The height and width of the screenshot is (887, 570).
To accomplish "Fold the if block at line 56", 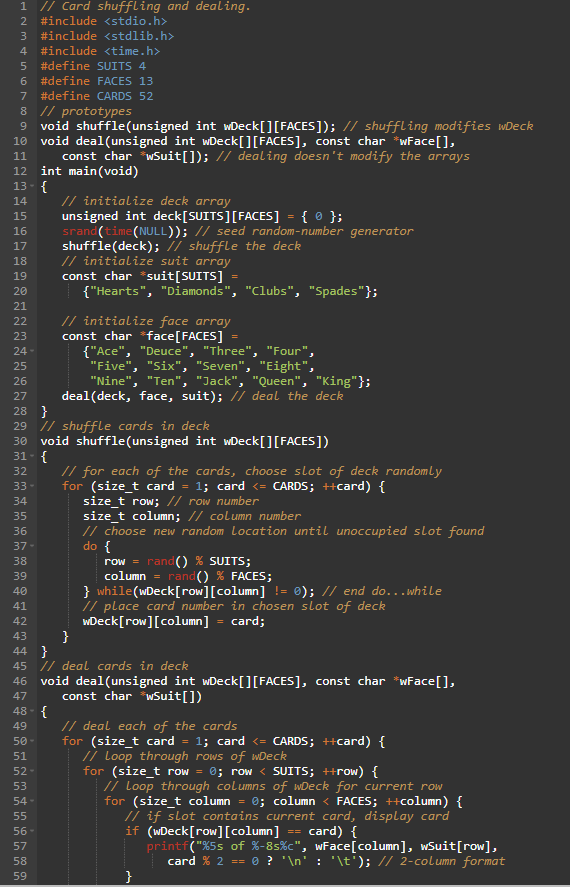I will pos(32,831).
